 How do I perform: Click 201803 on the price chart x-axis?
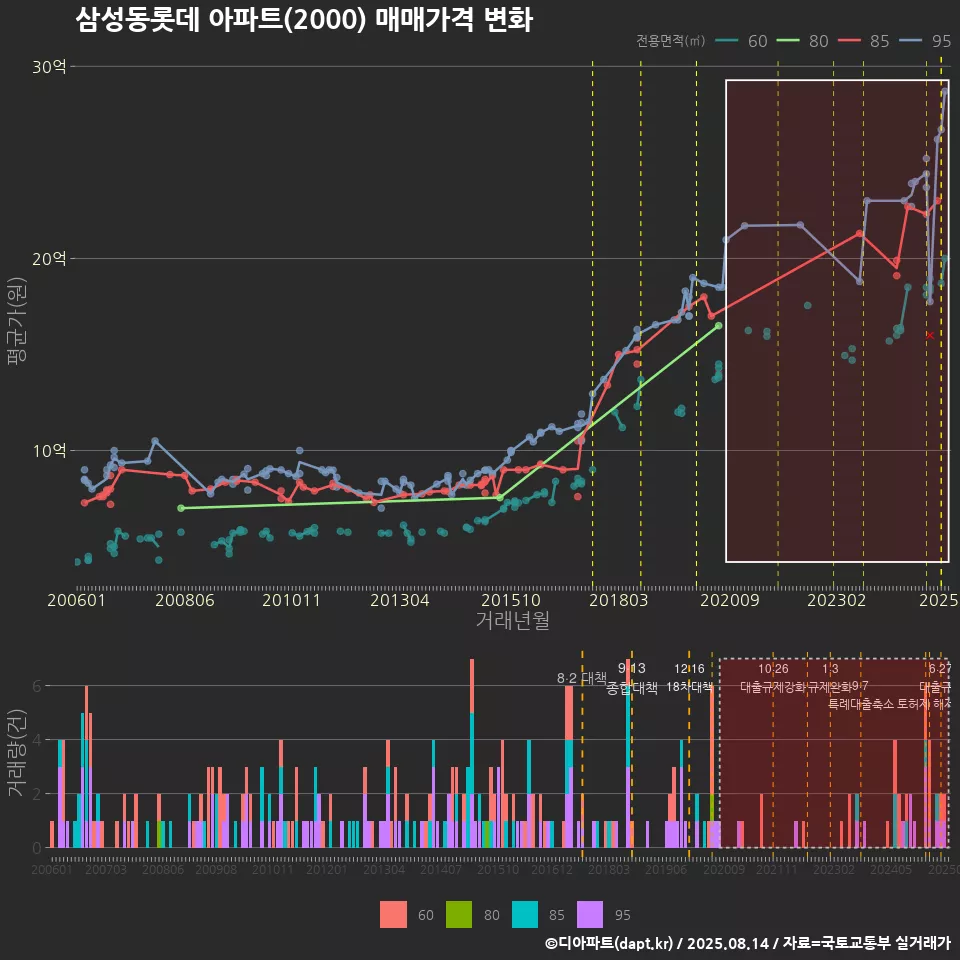[x=618, y=600]
